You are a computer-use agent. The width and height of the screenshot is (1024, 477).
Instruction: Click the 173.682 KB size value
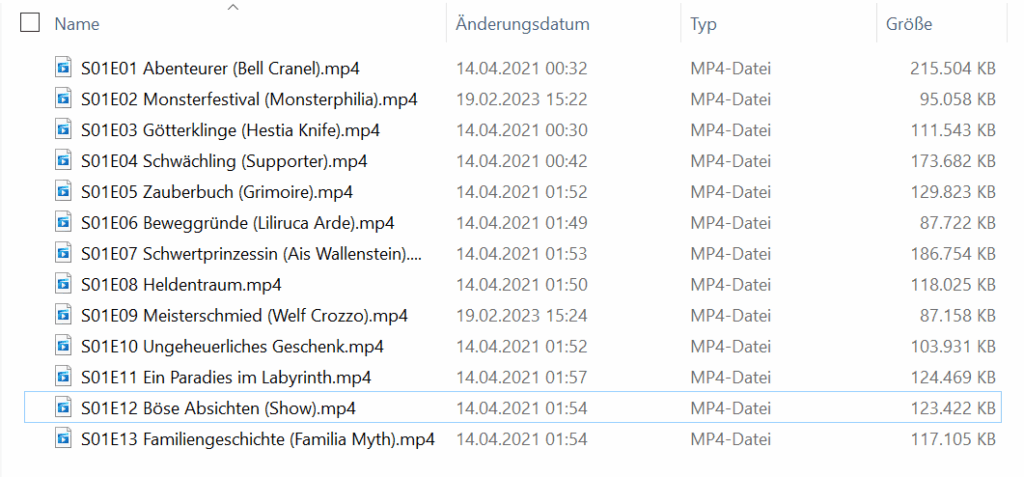coord(953,161)
